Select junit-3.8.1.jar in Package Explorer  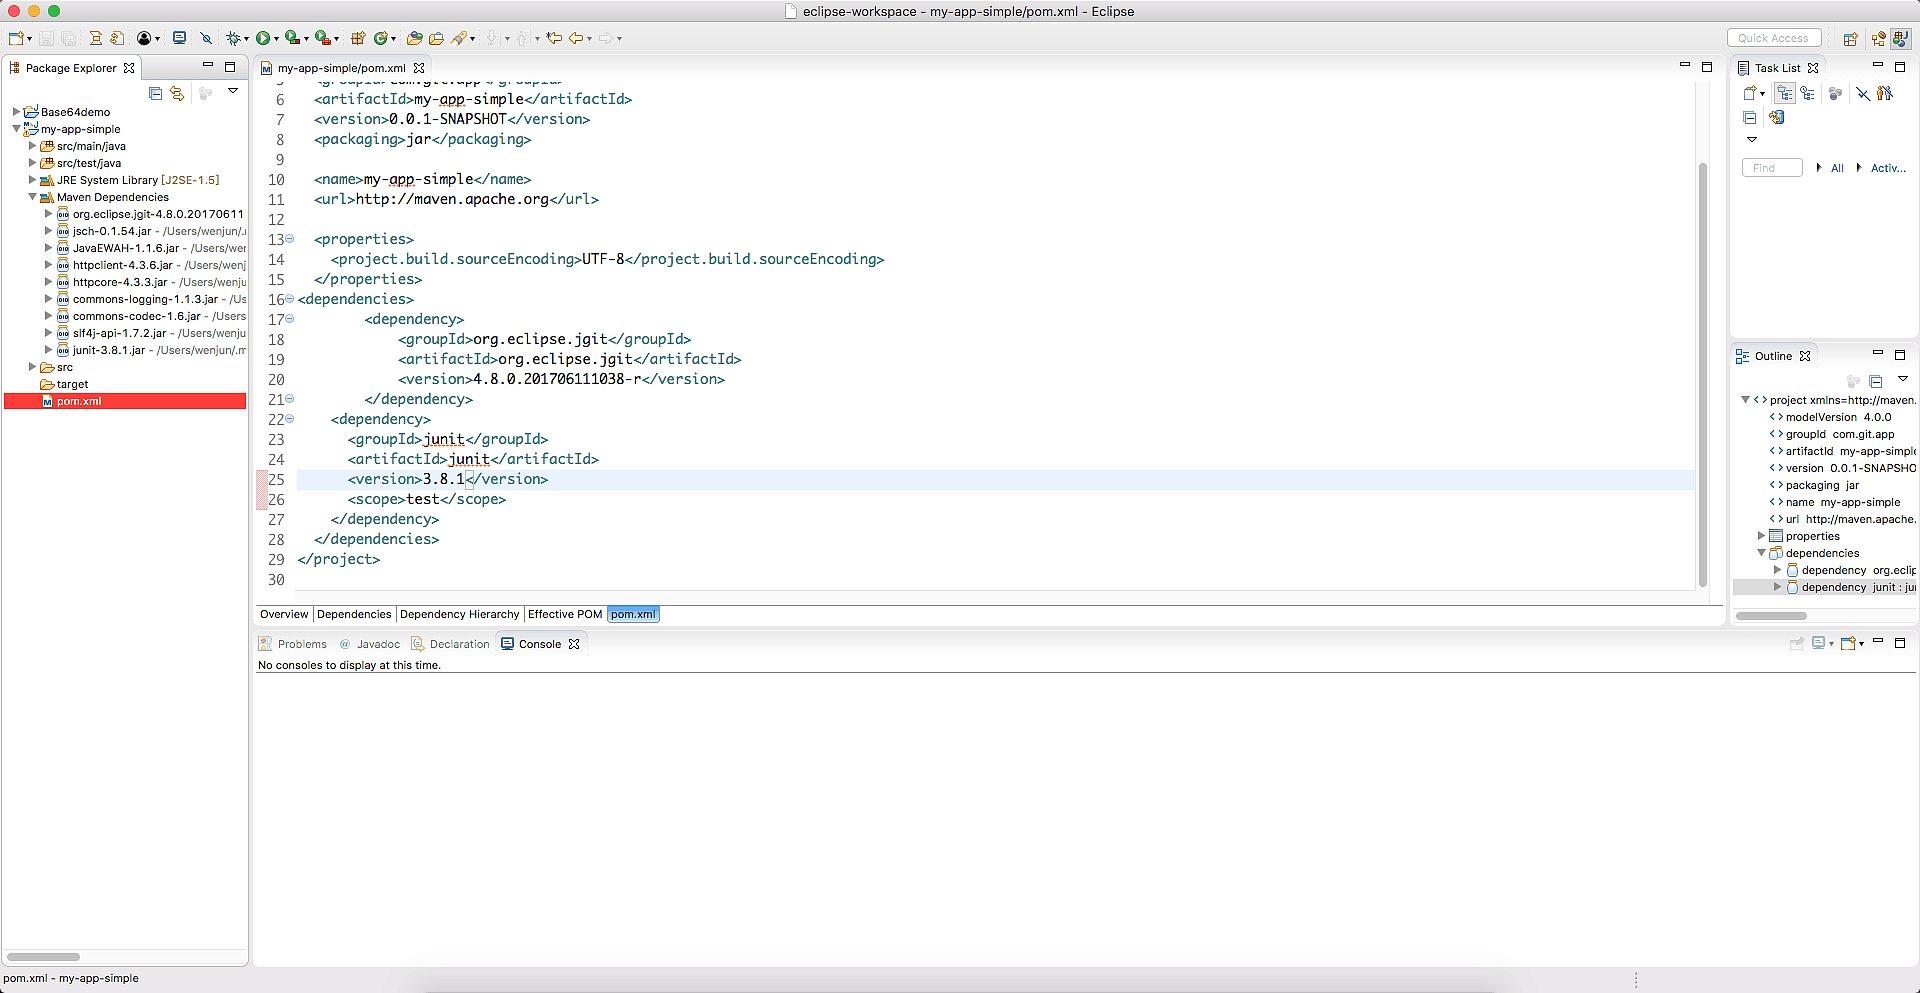108,350
